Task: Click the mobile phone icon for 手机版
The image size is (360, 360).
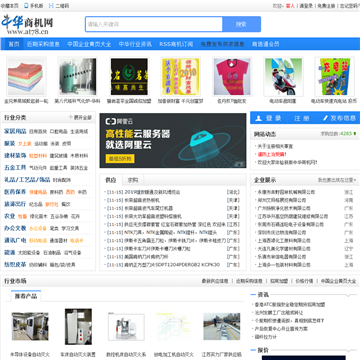Action: coord(26,6)
